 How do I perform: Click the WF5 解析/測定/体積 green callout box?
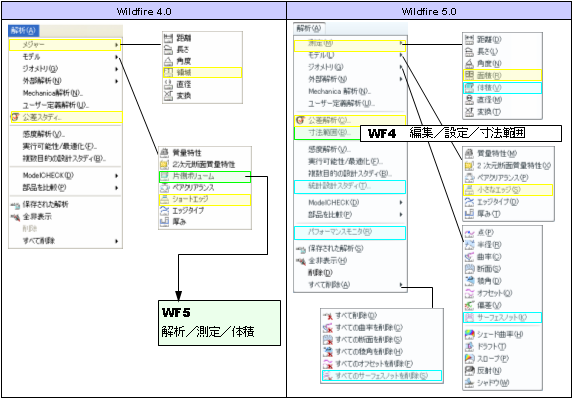pos(219,323)
